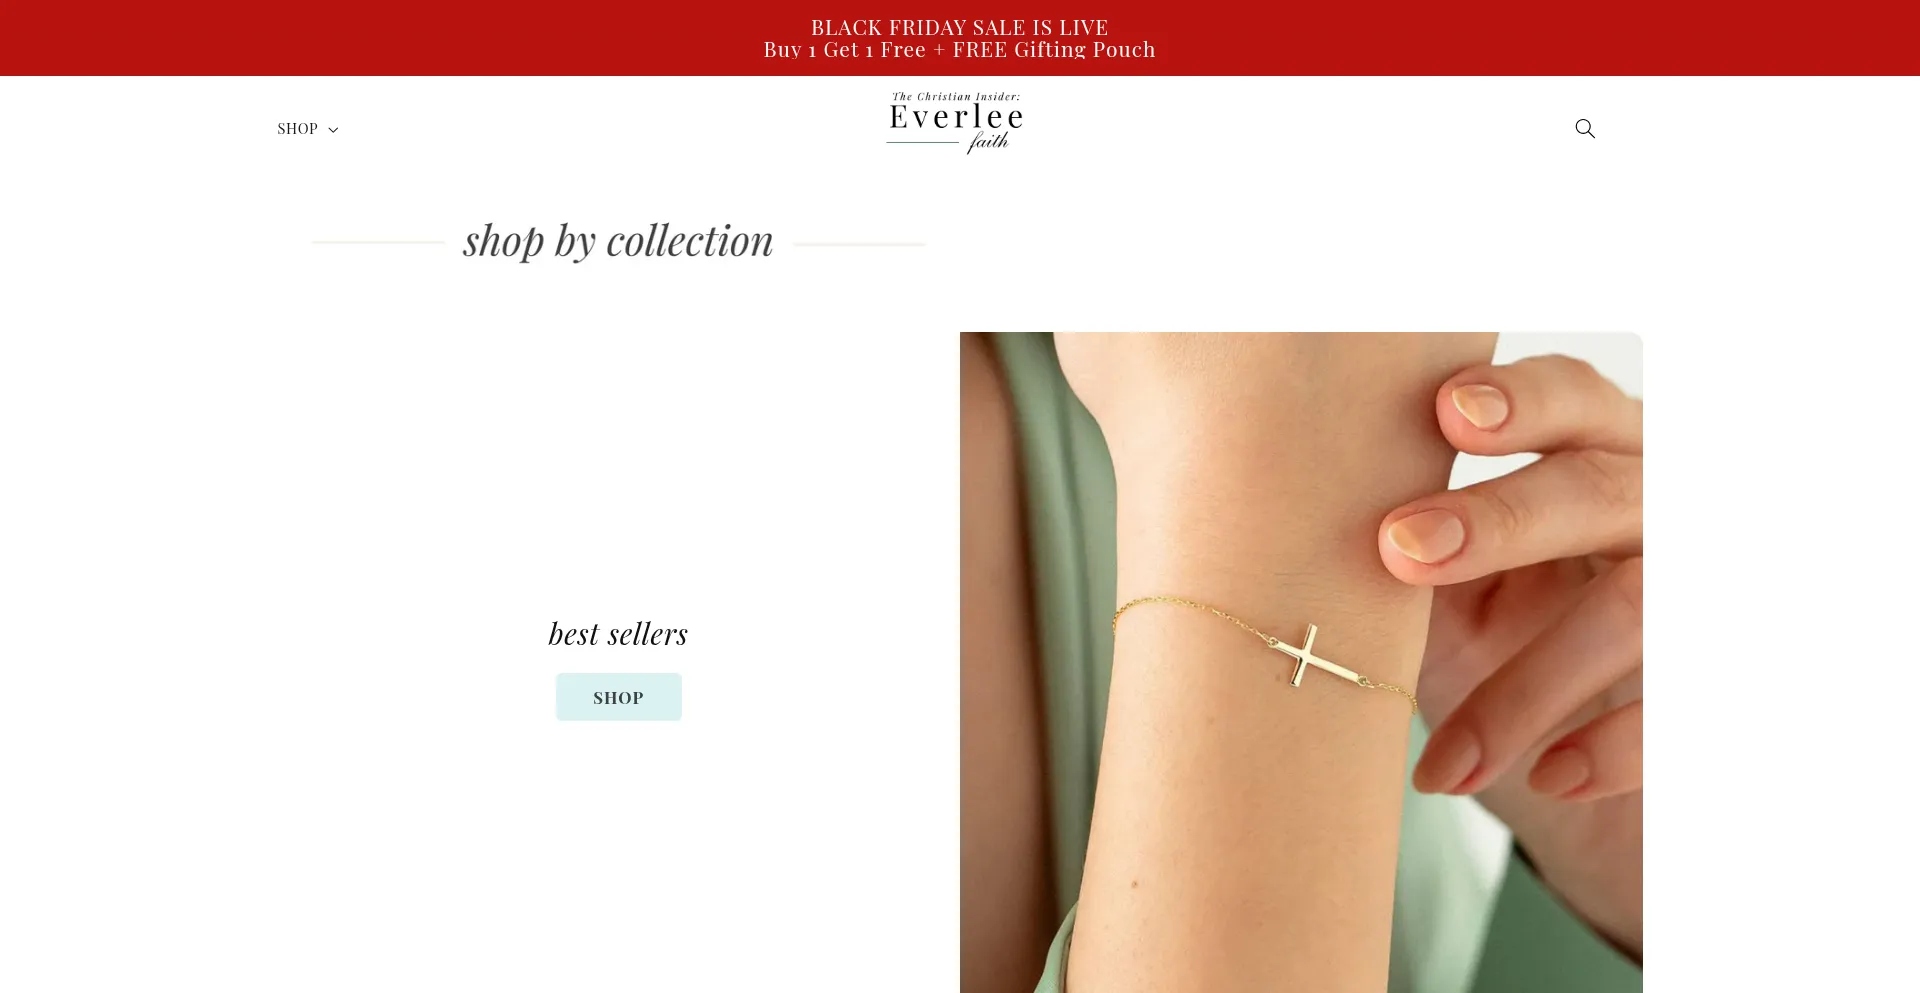Screen dimensions: 1920x993
Task: Click the Buy 1 Get 1 Free text
Action: click(x=844, y=50)
